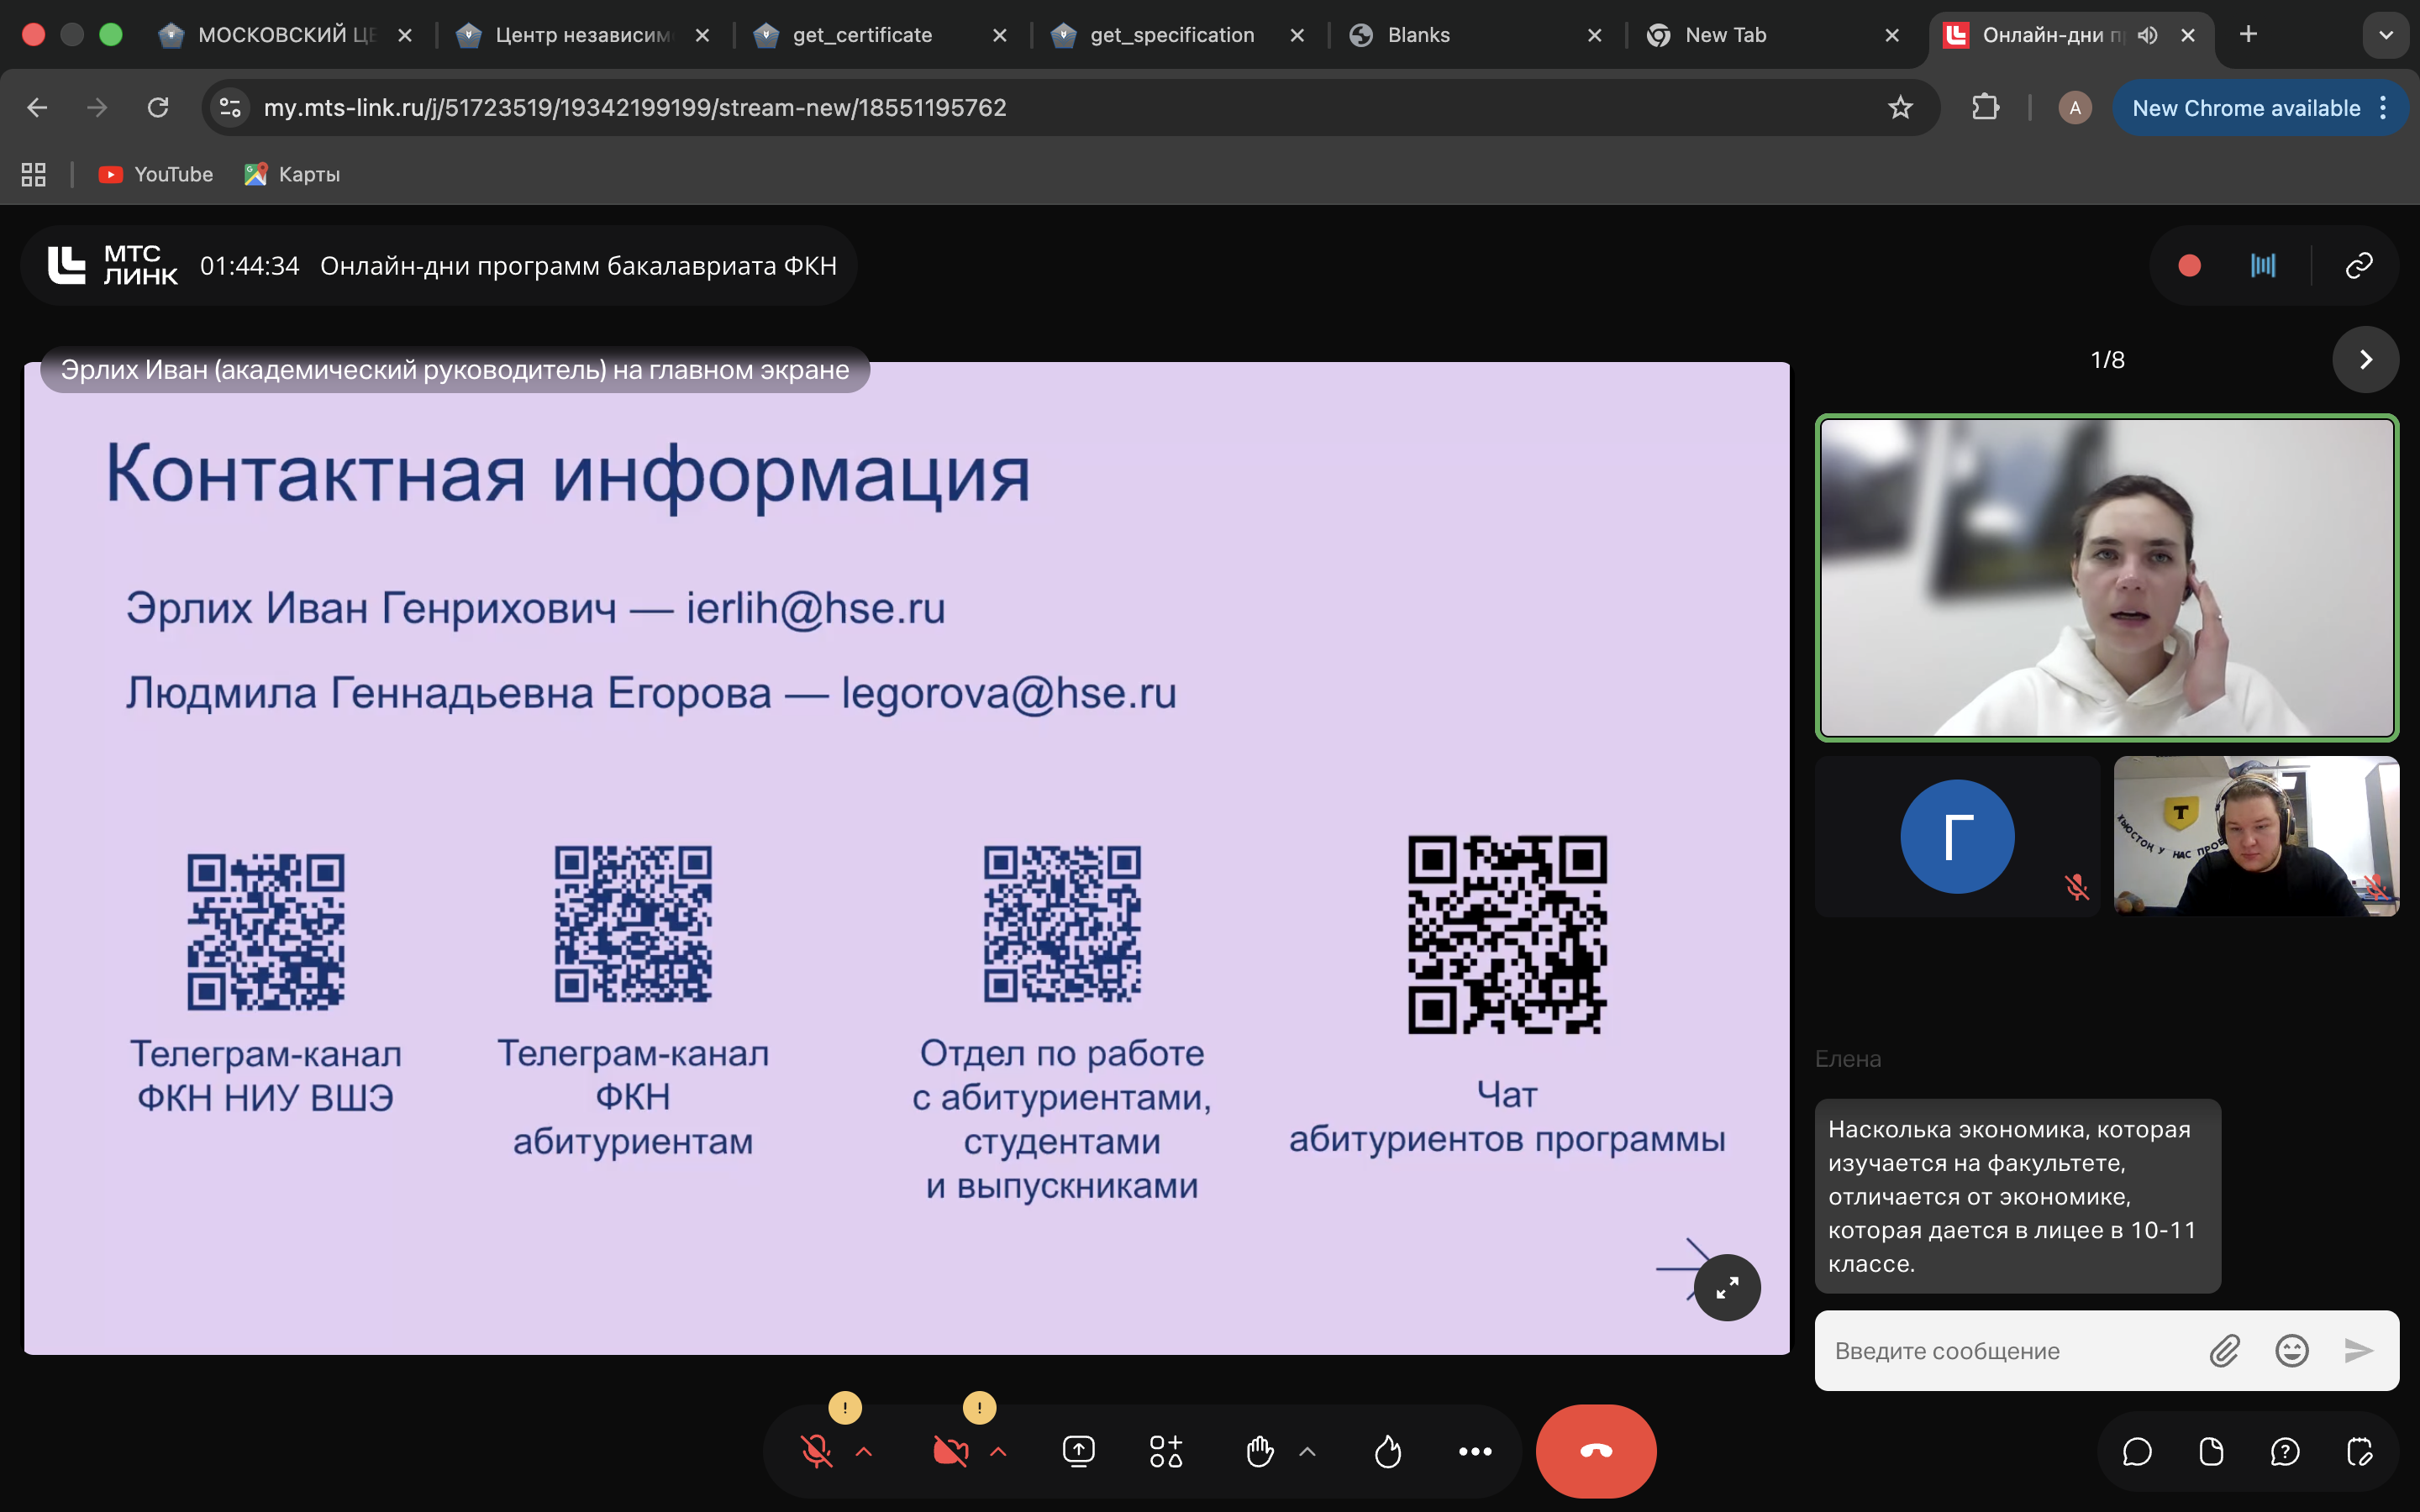Image resolution: width=2420 pixels, height=1512 pixels.
Task: Select the headphones participant video tile
Action: (x=2256, y=836)
